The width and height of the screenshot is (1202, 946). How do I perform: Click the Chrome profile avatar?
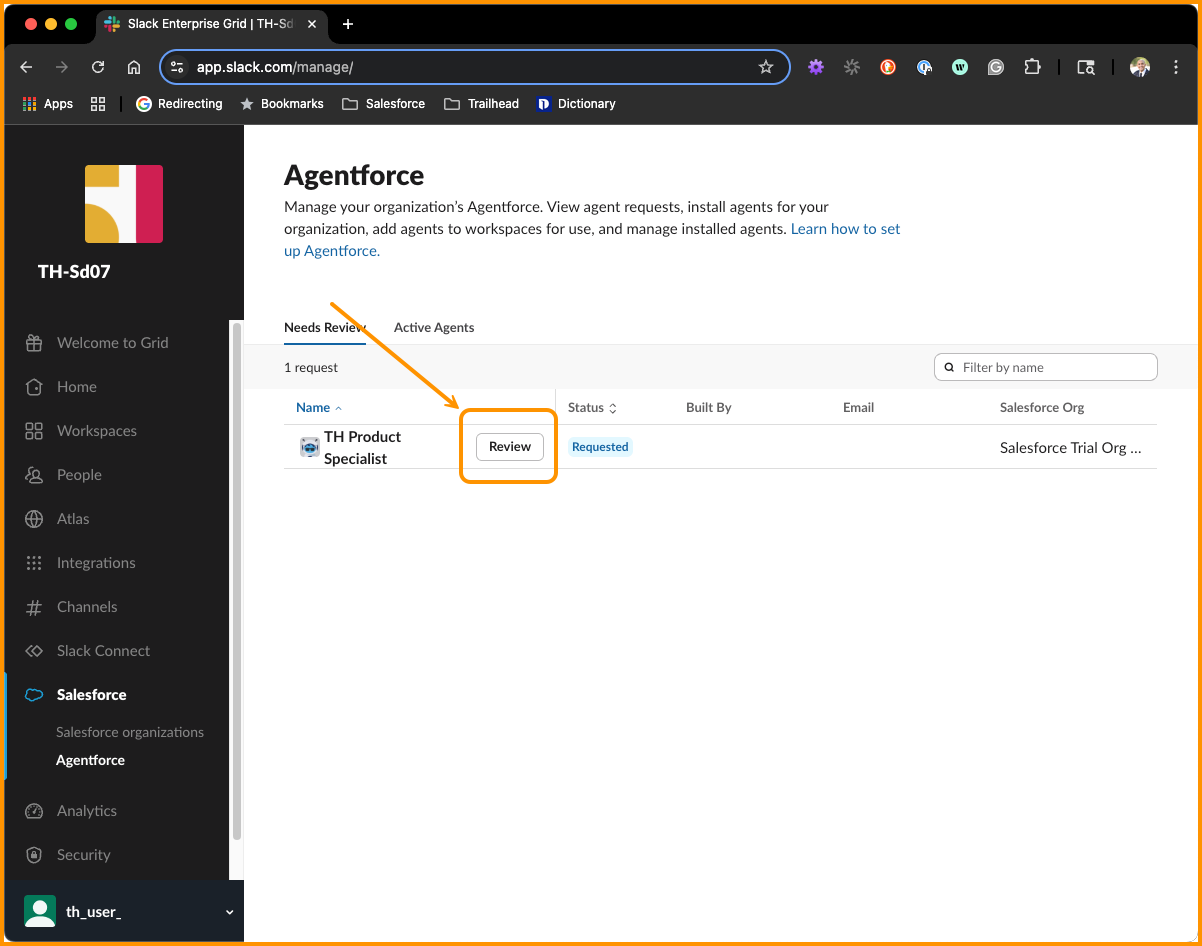pyautogui.click(x=1140, y=67)
